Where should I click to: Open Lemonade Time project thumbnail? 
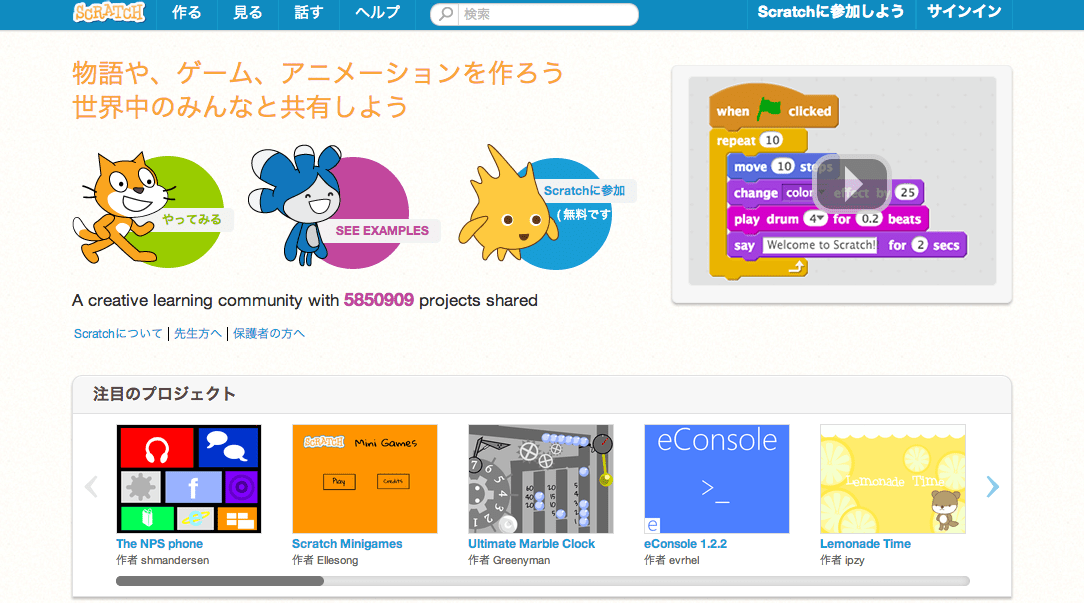pyautogui.click(x=893, y=479)
